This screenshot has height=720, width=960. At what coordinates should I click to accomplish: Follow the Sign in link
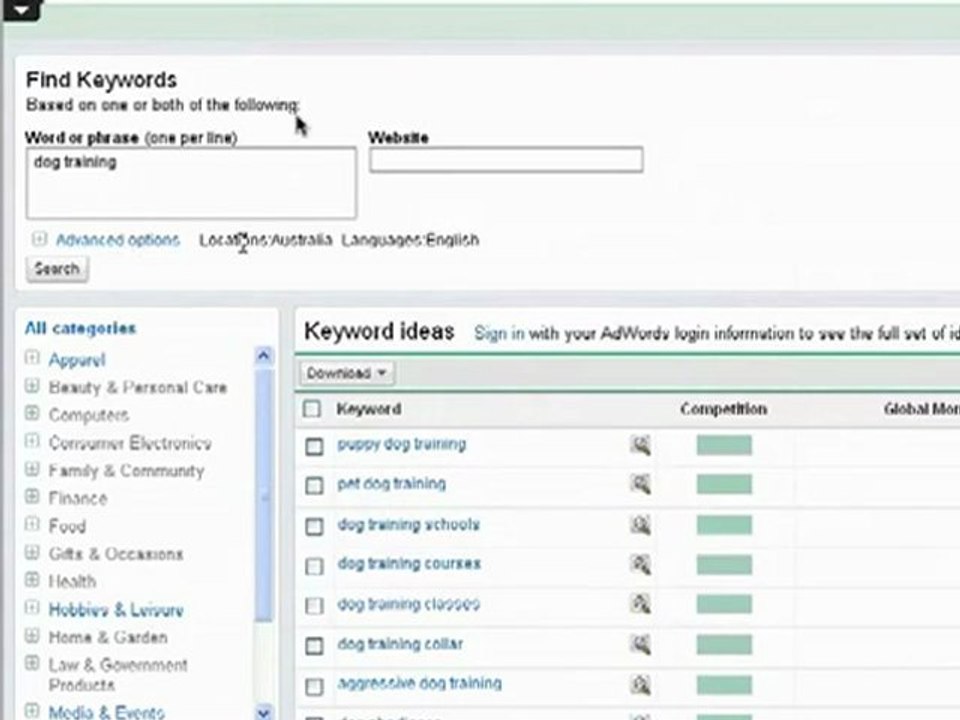[499, 333]
